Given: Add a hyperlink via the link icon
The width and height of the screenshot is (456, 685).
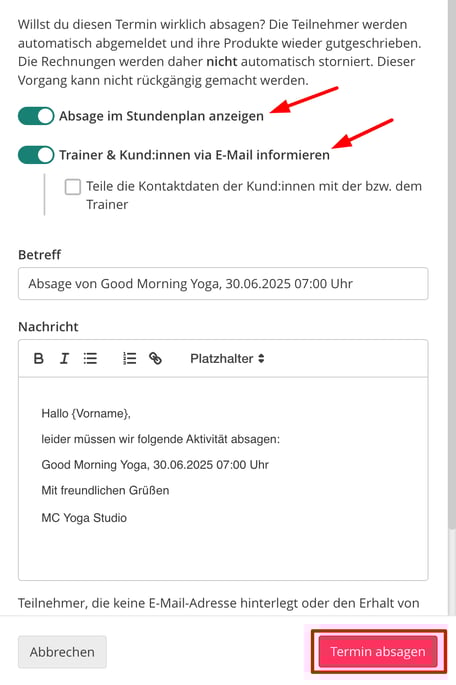Looking at the screenshot, I should (x=155, y=359).
